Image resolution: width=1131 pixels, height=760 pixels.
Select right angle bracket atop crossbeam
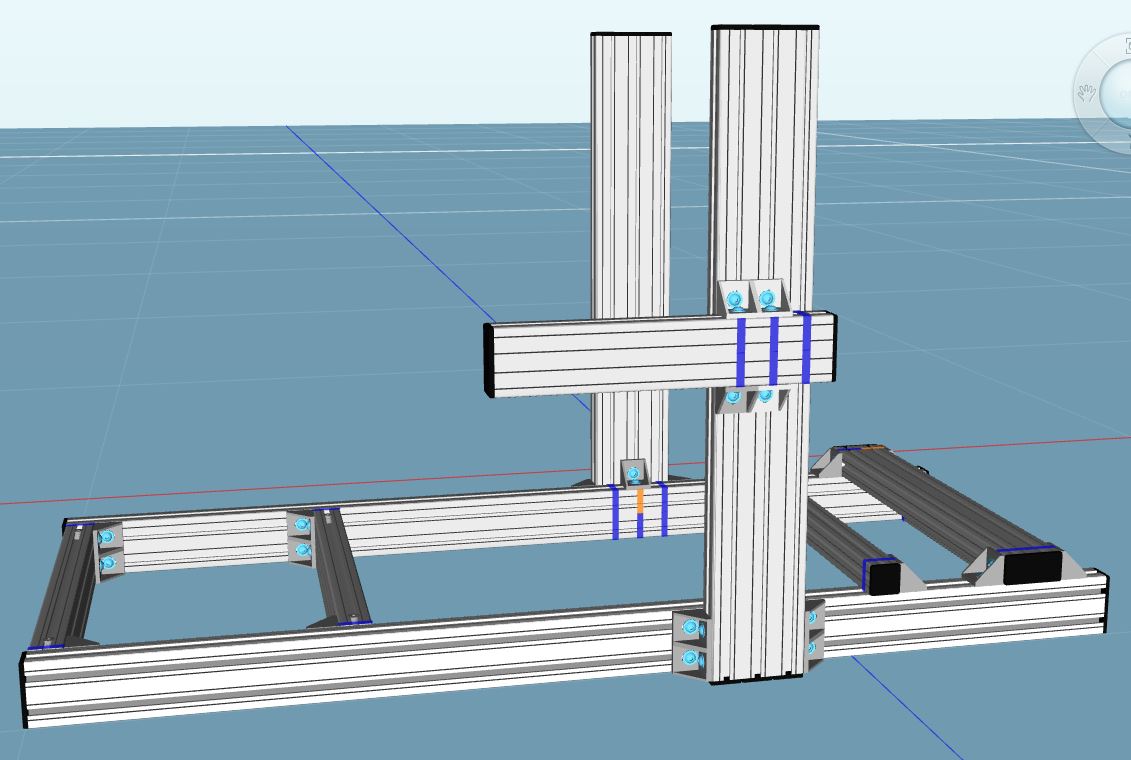768,296
